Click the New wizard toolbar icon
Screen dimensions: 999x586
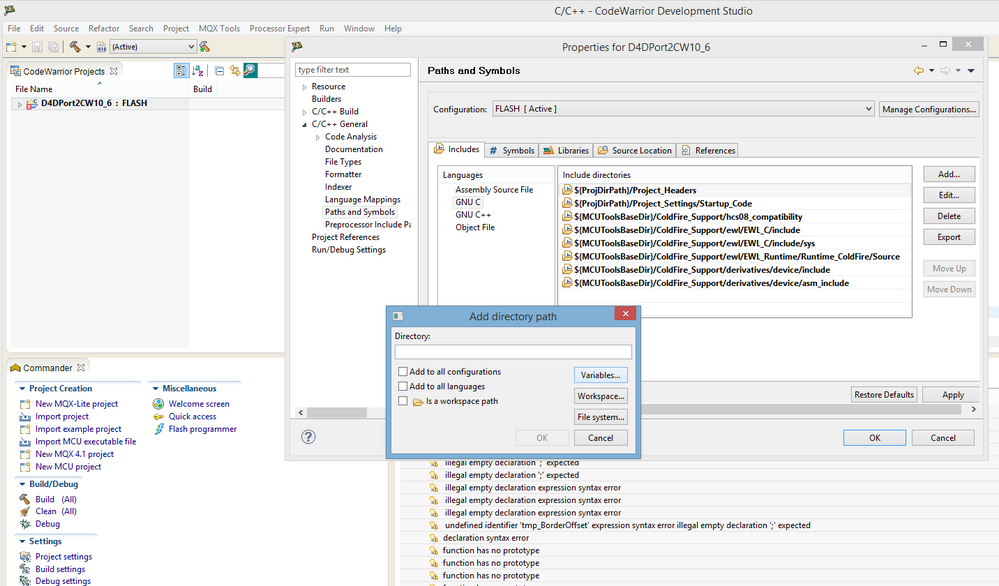tap(11, 46)
